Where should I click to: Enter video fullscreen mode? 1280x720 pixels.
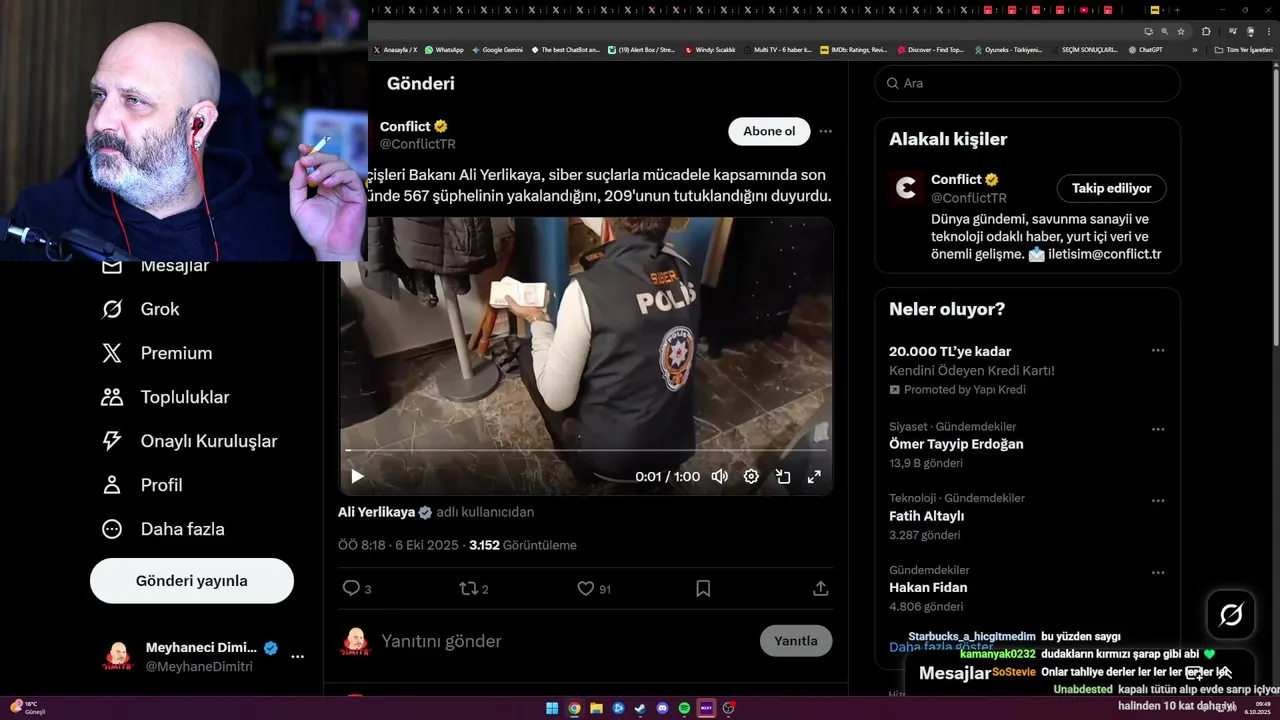(814, 476)
